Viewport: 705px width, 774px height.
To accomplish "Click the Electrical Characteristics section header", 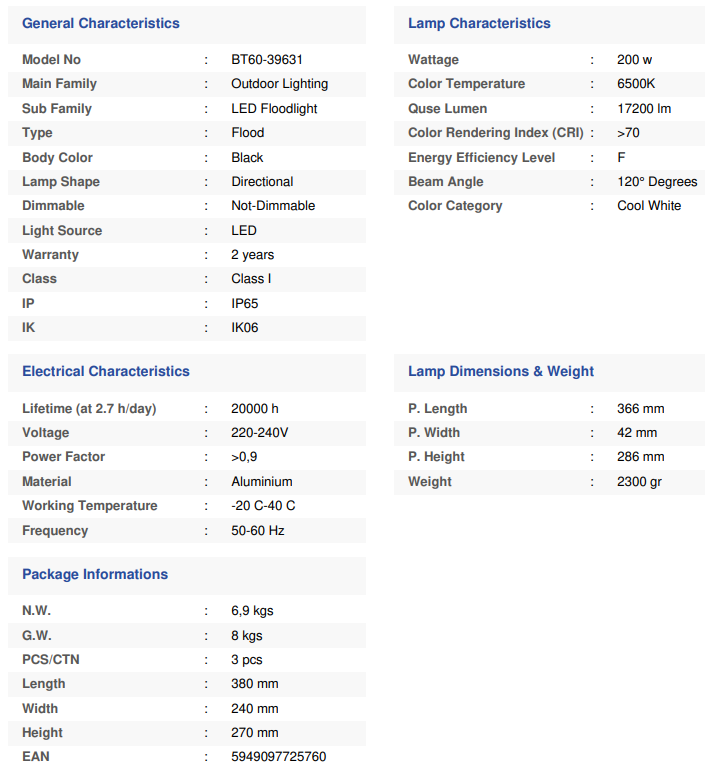I will tap(106, 371).
